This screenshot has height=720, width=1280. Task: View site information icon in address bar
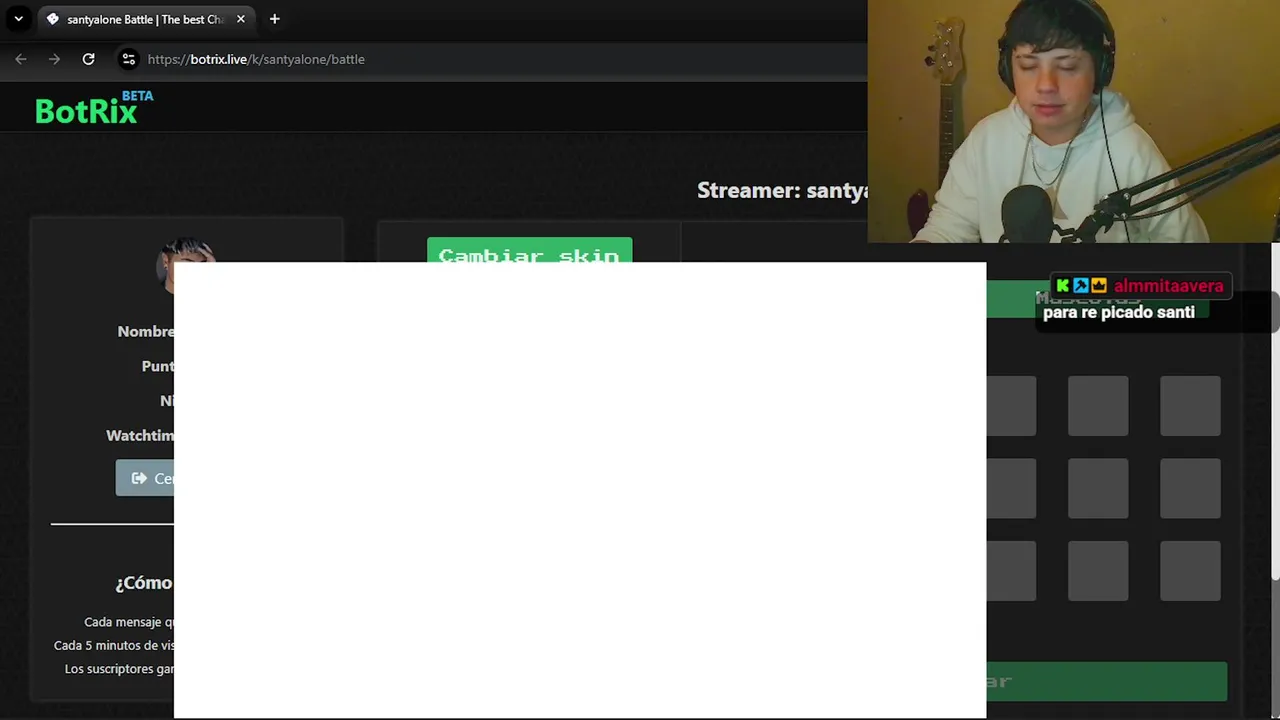(128, 59)
